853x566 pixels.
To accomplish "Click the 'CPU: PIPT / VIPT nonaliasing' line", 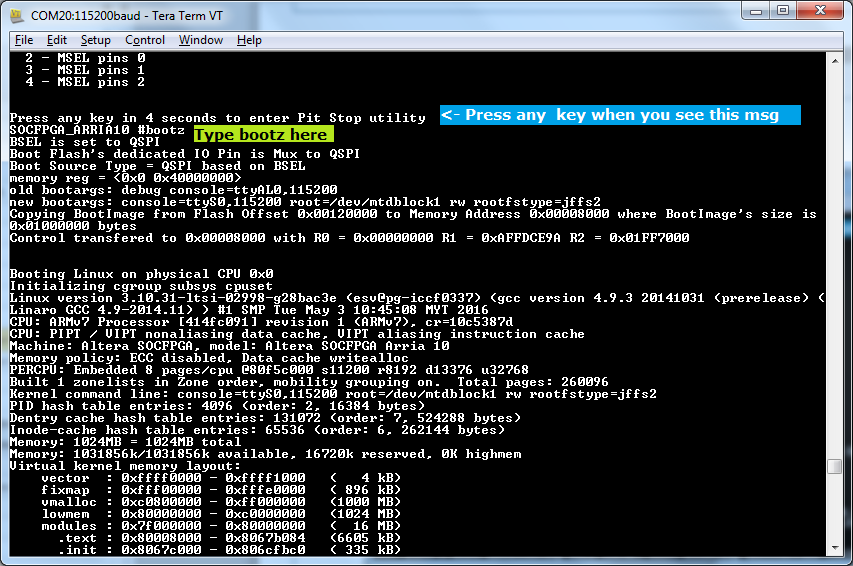I will (x=297, y=334).
